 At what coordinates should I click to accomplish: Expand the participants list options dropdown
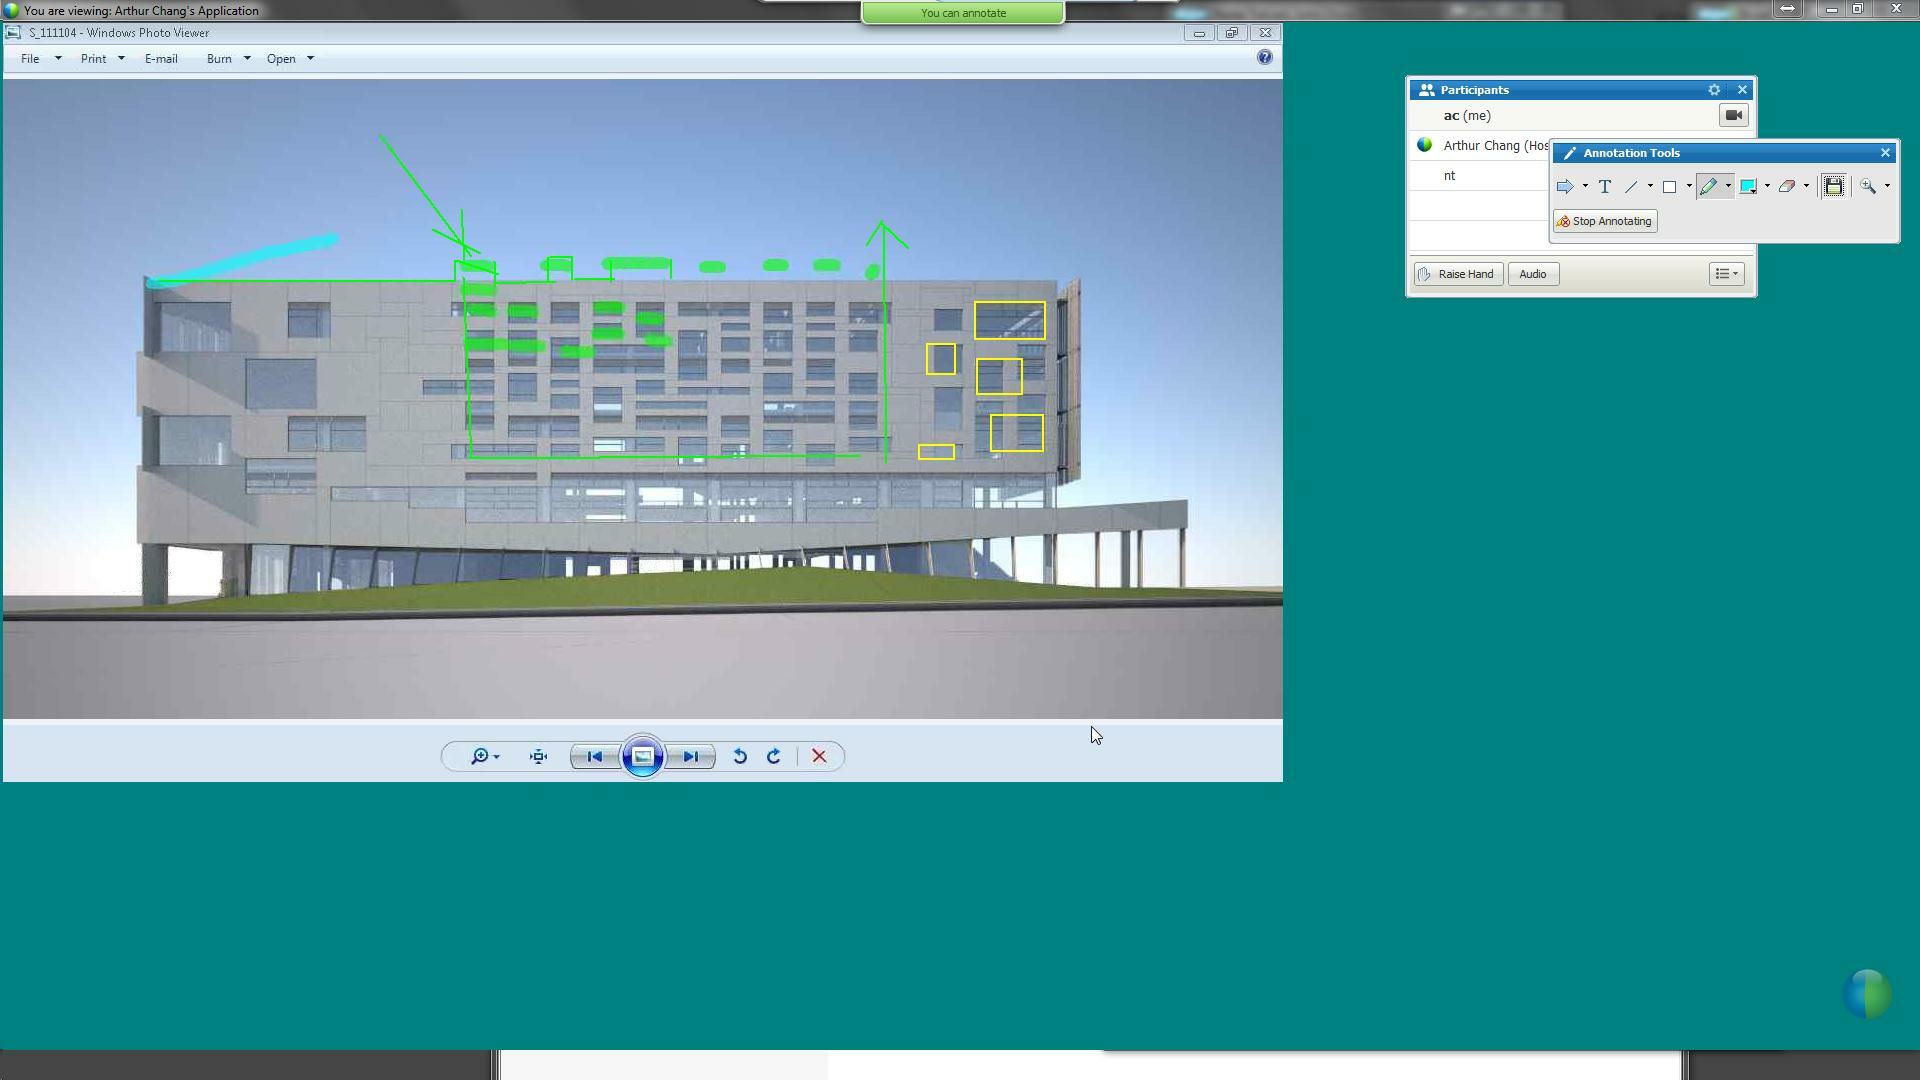pos(1726,274)
